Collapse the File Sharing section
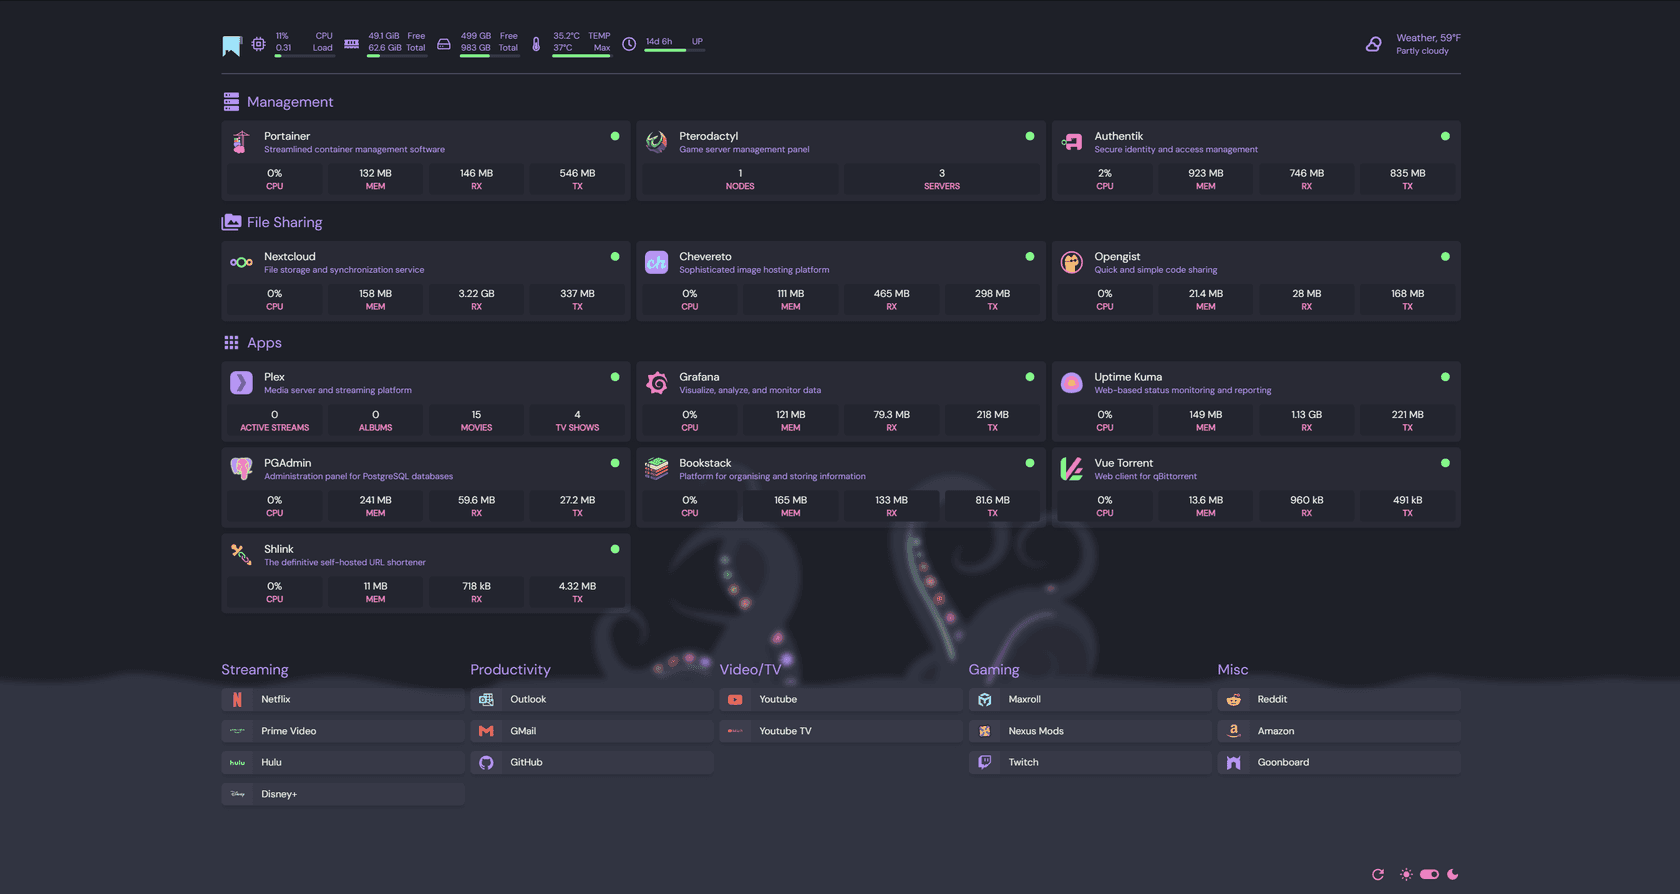This screenshot has width=1680, height=894. 284,222
